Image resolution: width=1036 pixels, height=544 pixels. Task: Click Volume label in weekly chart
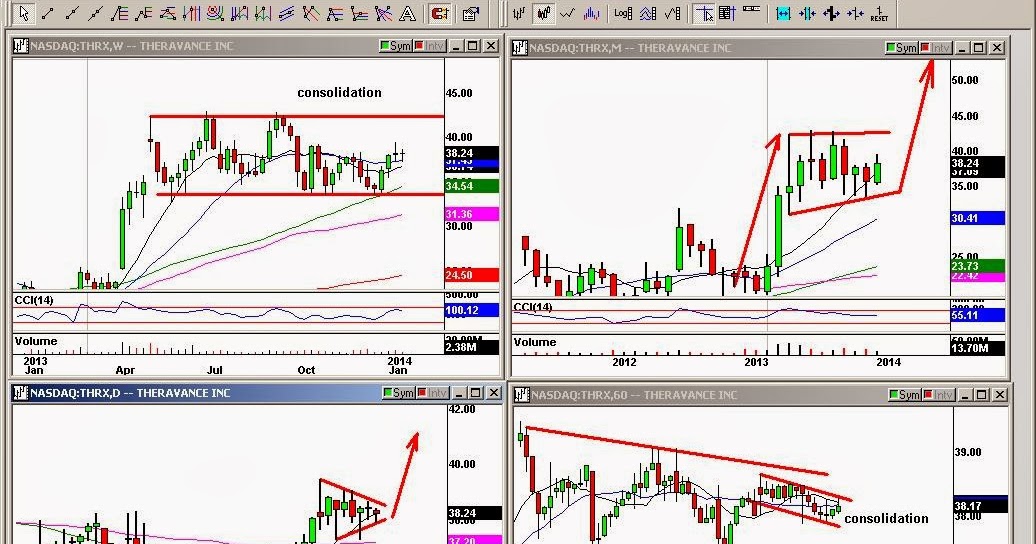coord(36,341)
